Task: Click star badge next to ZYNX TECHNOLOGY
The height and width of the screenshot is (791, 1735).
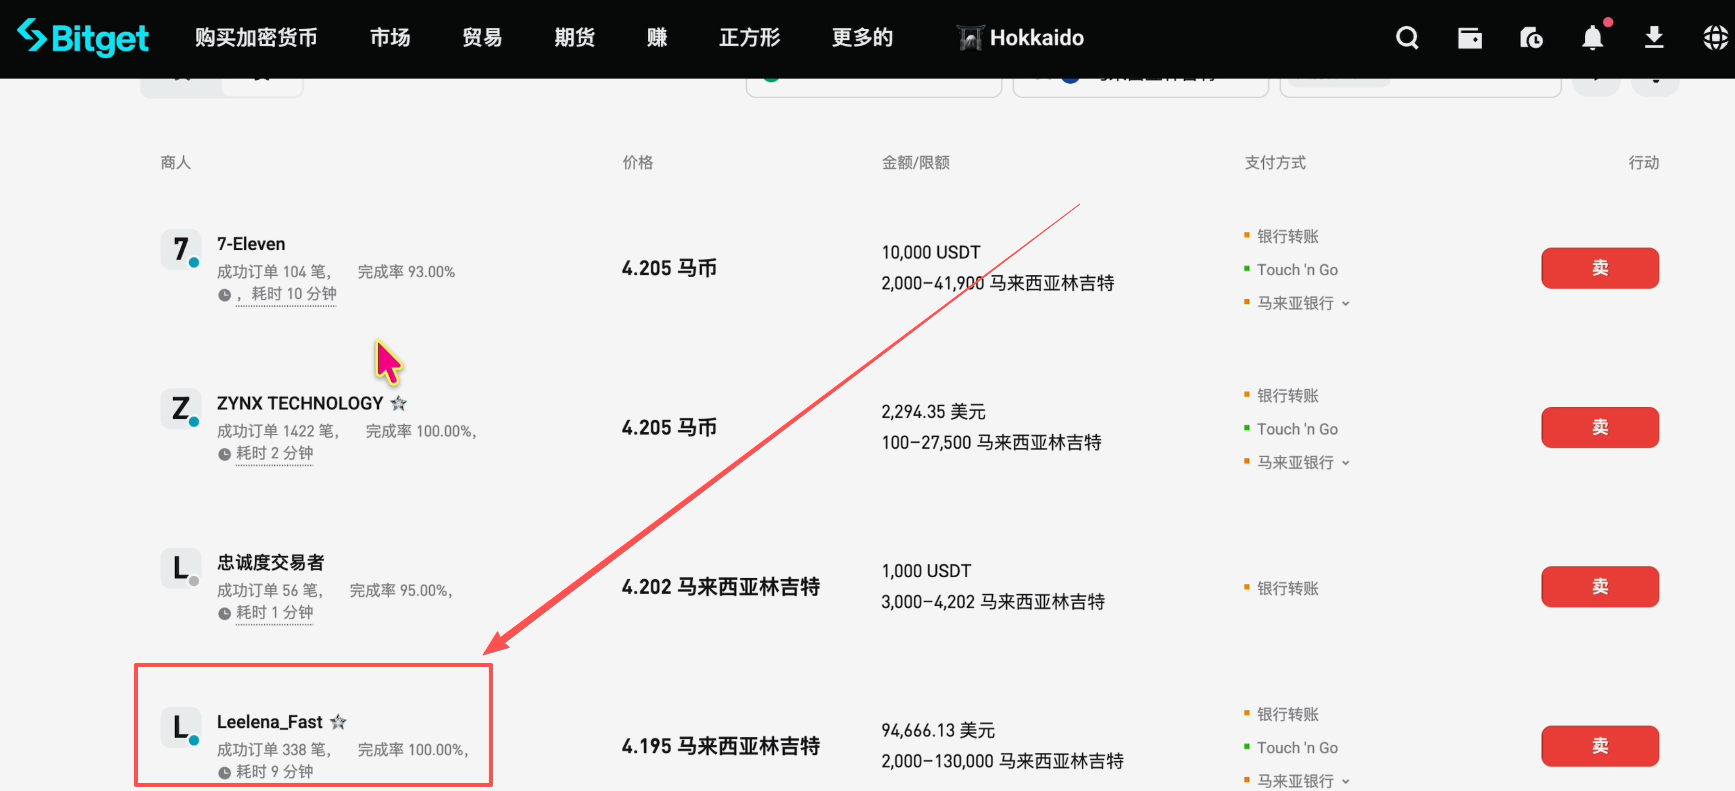Action: click(398, 403)
